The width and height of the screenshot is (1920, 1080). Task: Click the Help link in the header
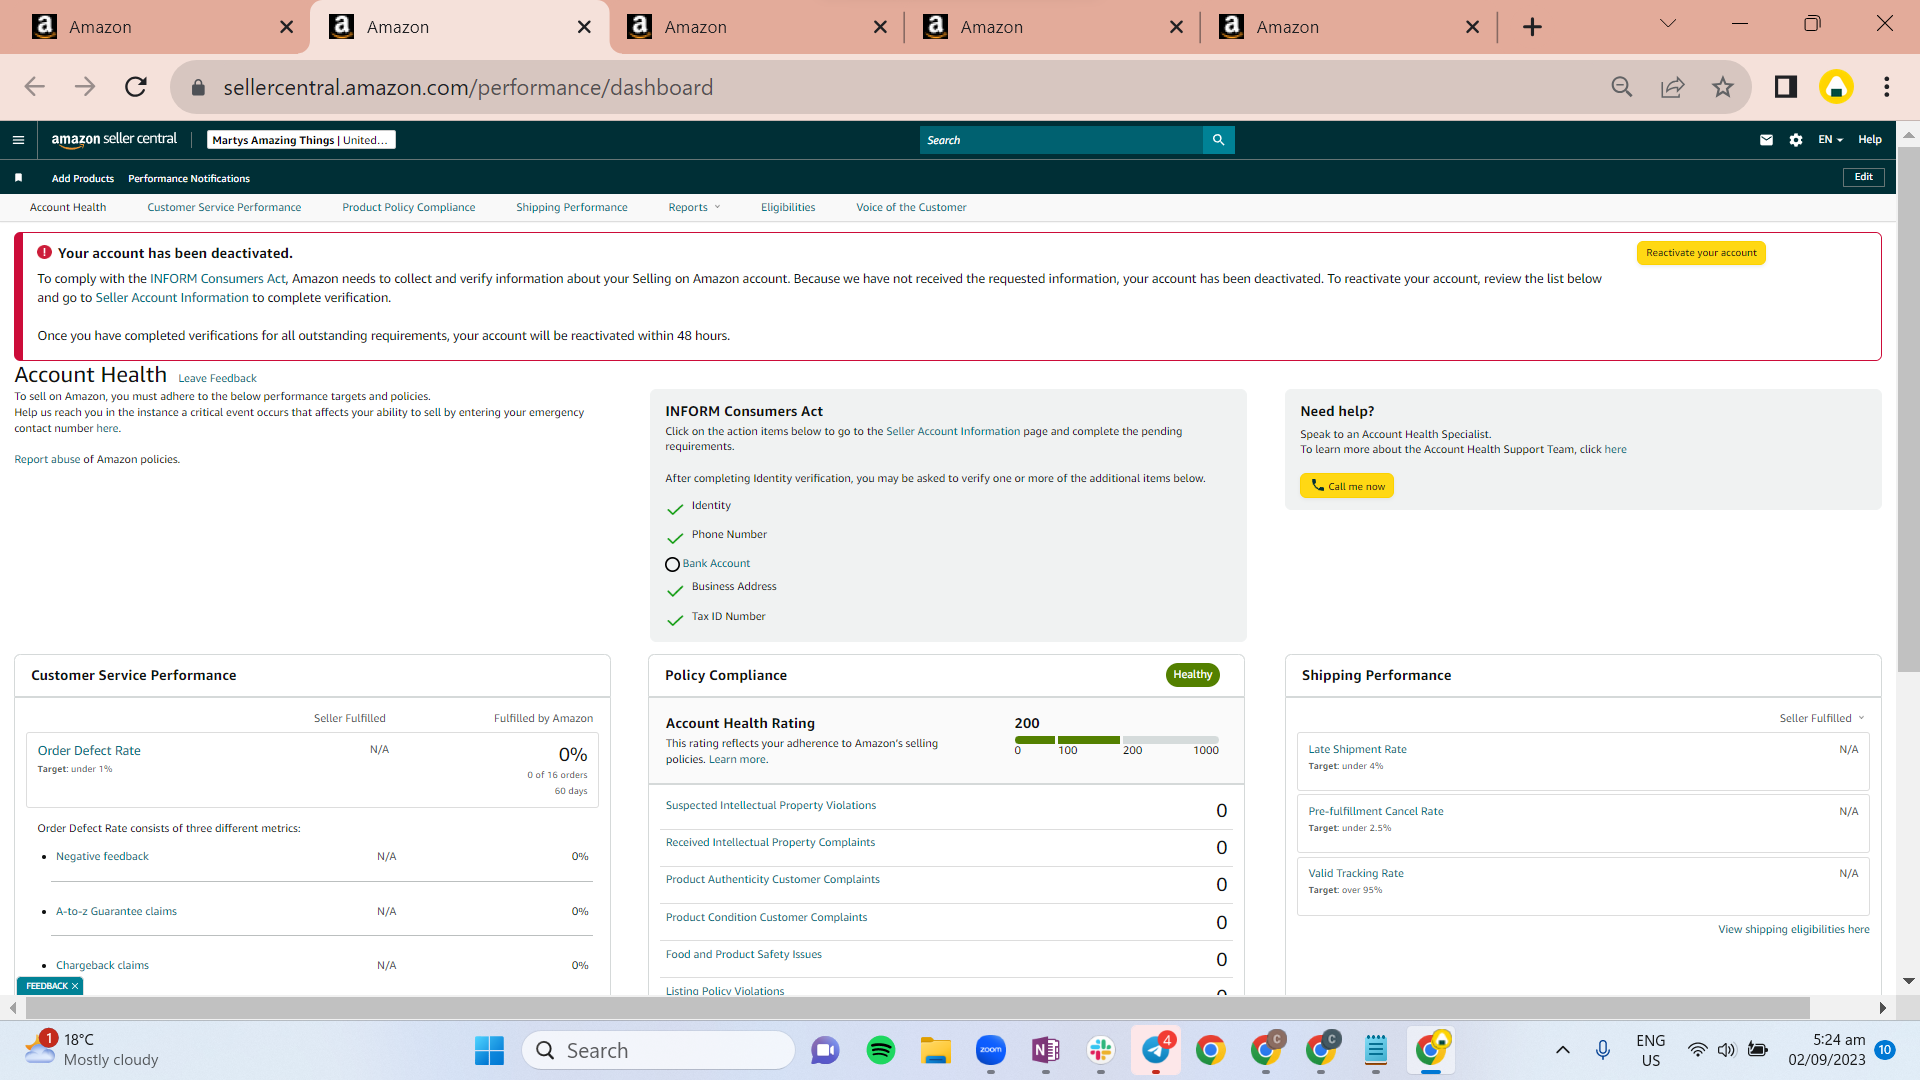click(1870, 140)
